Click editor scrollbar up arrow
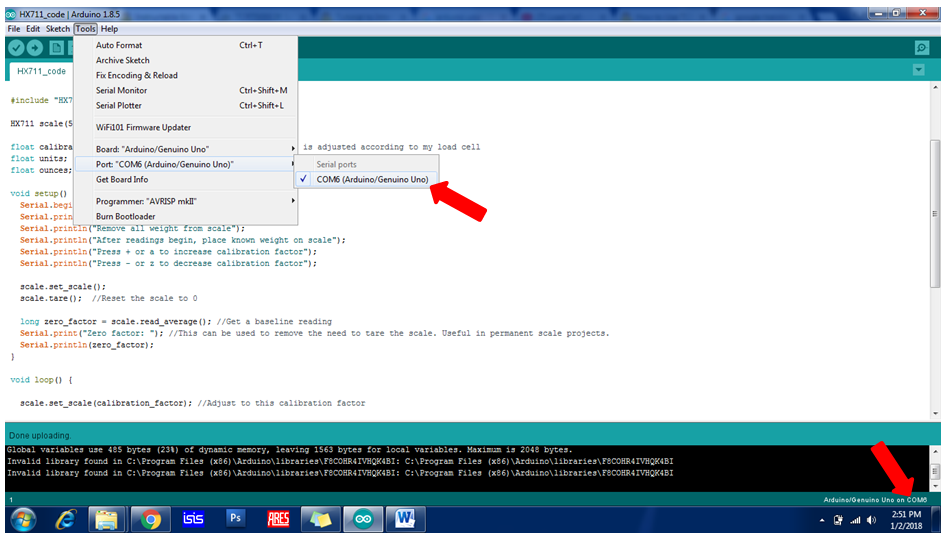Viewport: 945px width, 536px height. click(x=935, y=87)
